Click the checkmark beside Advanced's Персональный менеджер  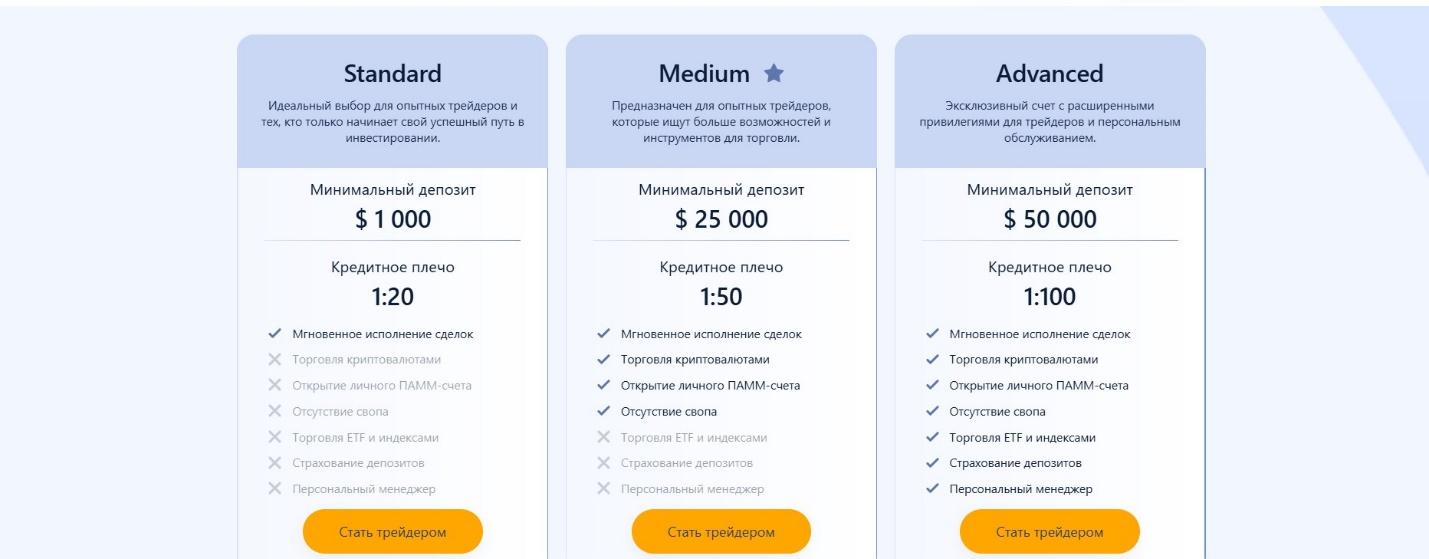click(x=932, y=489)
